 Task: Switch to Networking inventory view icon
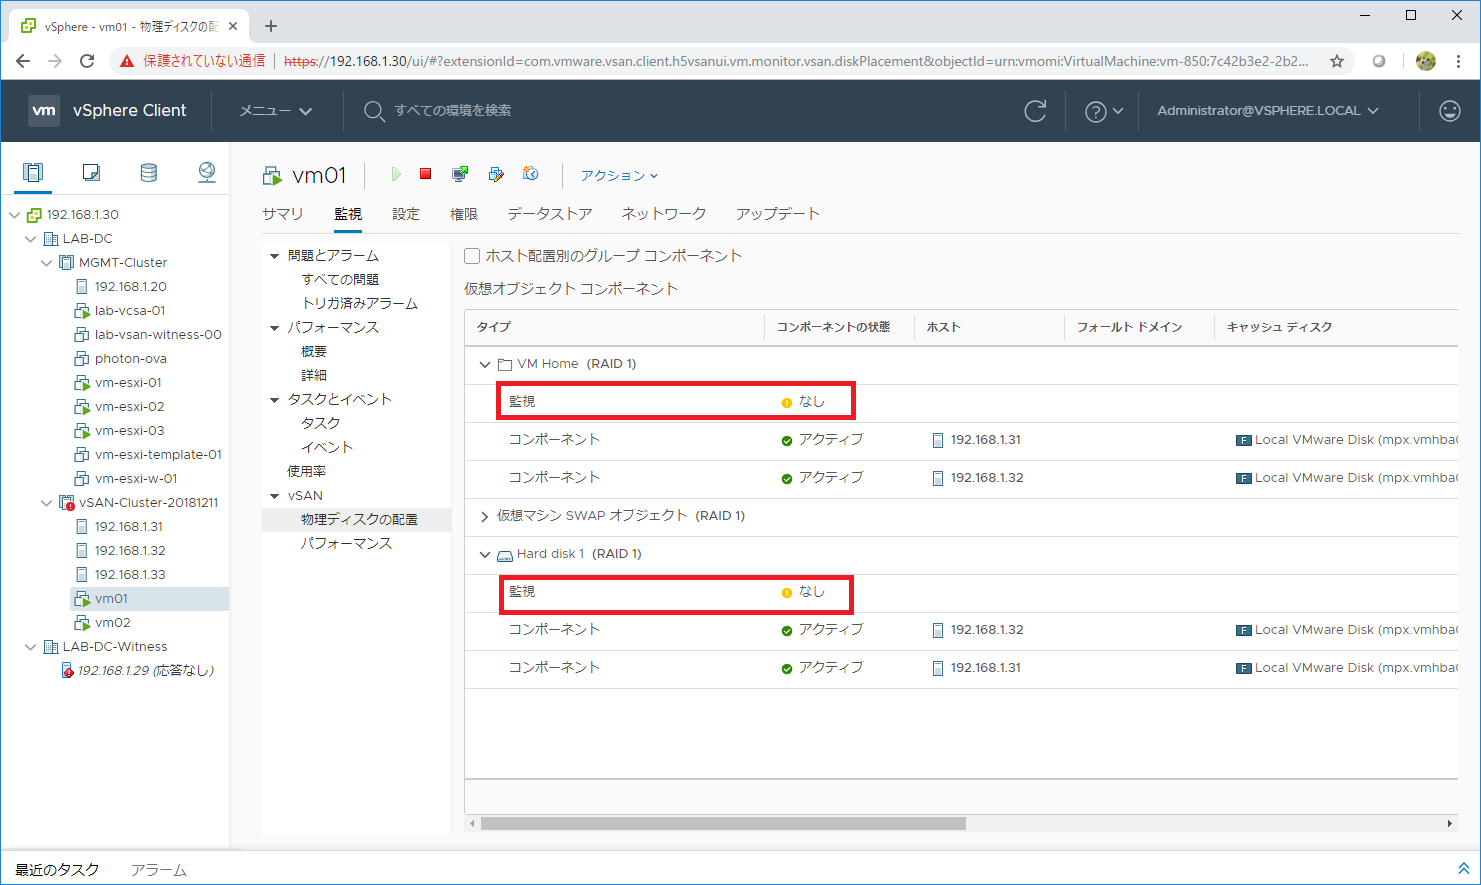pyautogui.click(x=206, y=173)
